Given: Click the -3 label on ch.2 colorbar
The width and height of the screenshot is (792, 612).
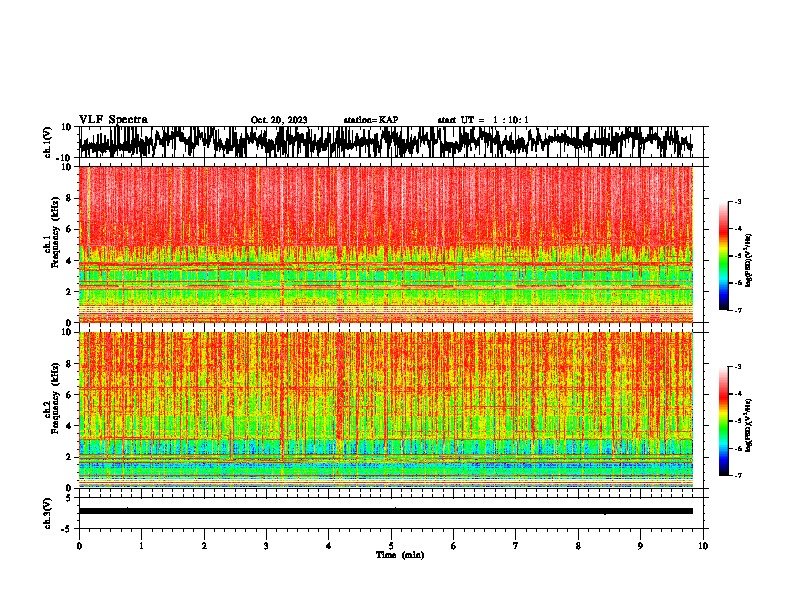Looking at the screenshot, I should click(738, 367).
